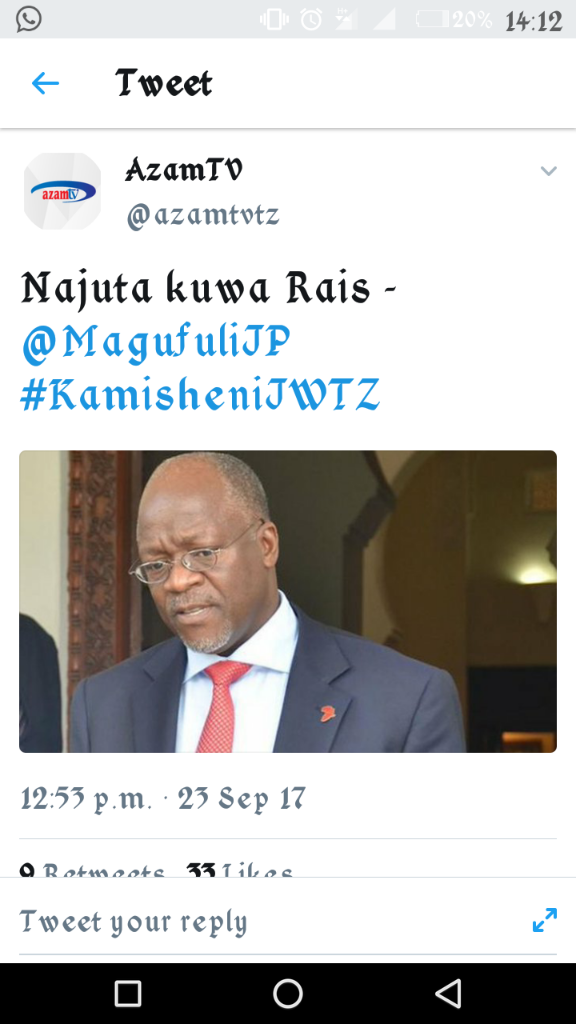
Task: View the 9 Retweets list
Action: tap(92, 871)
